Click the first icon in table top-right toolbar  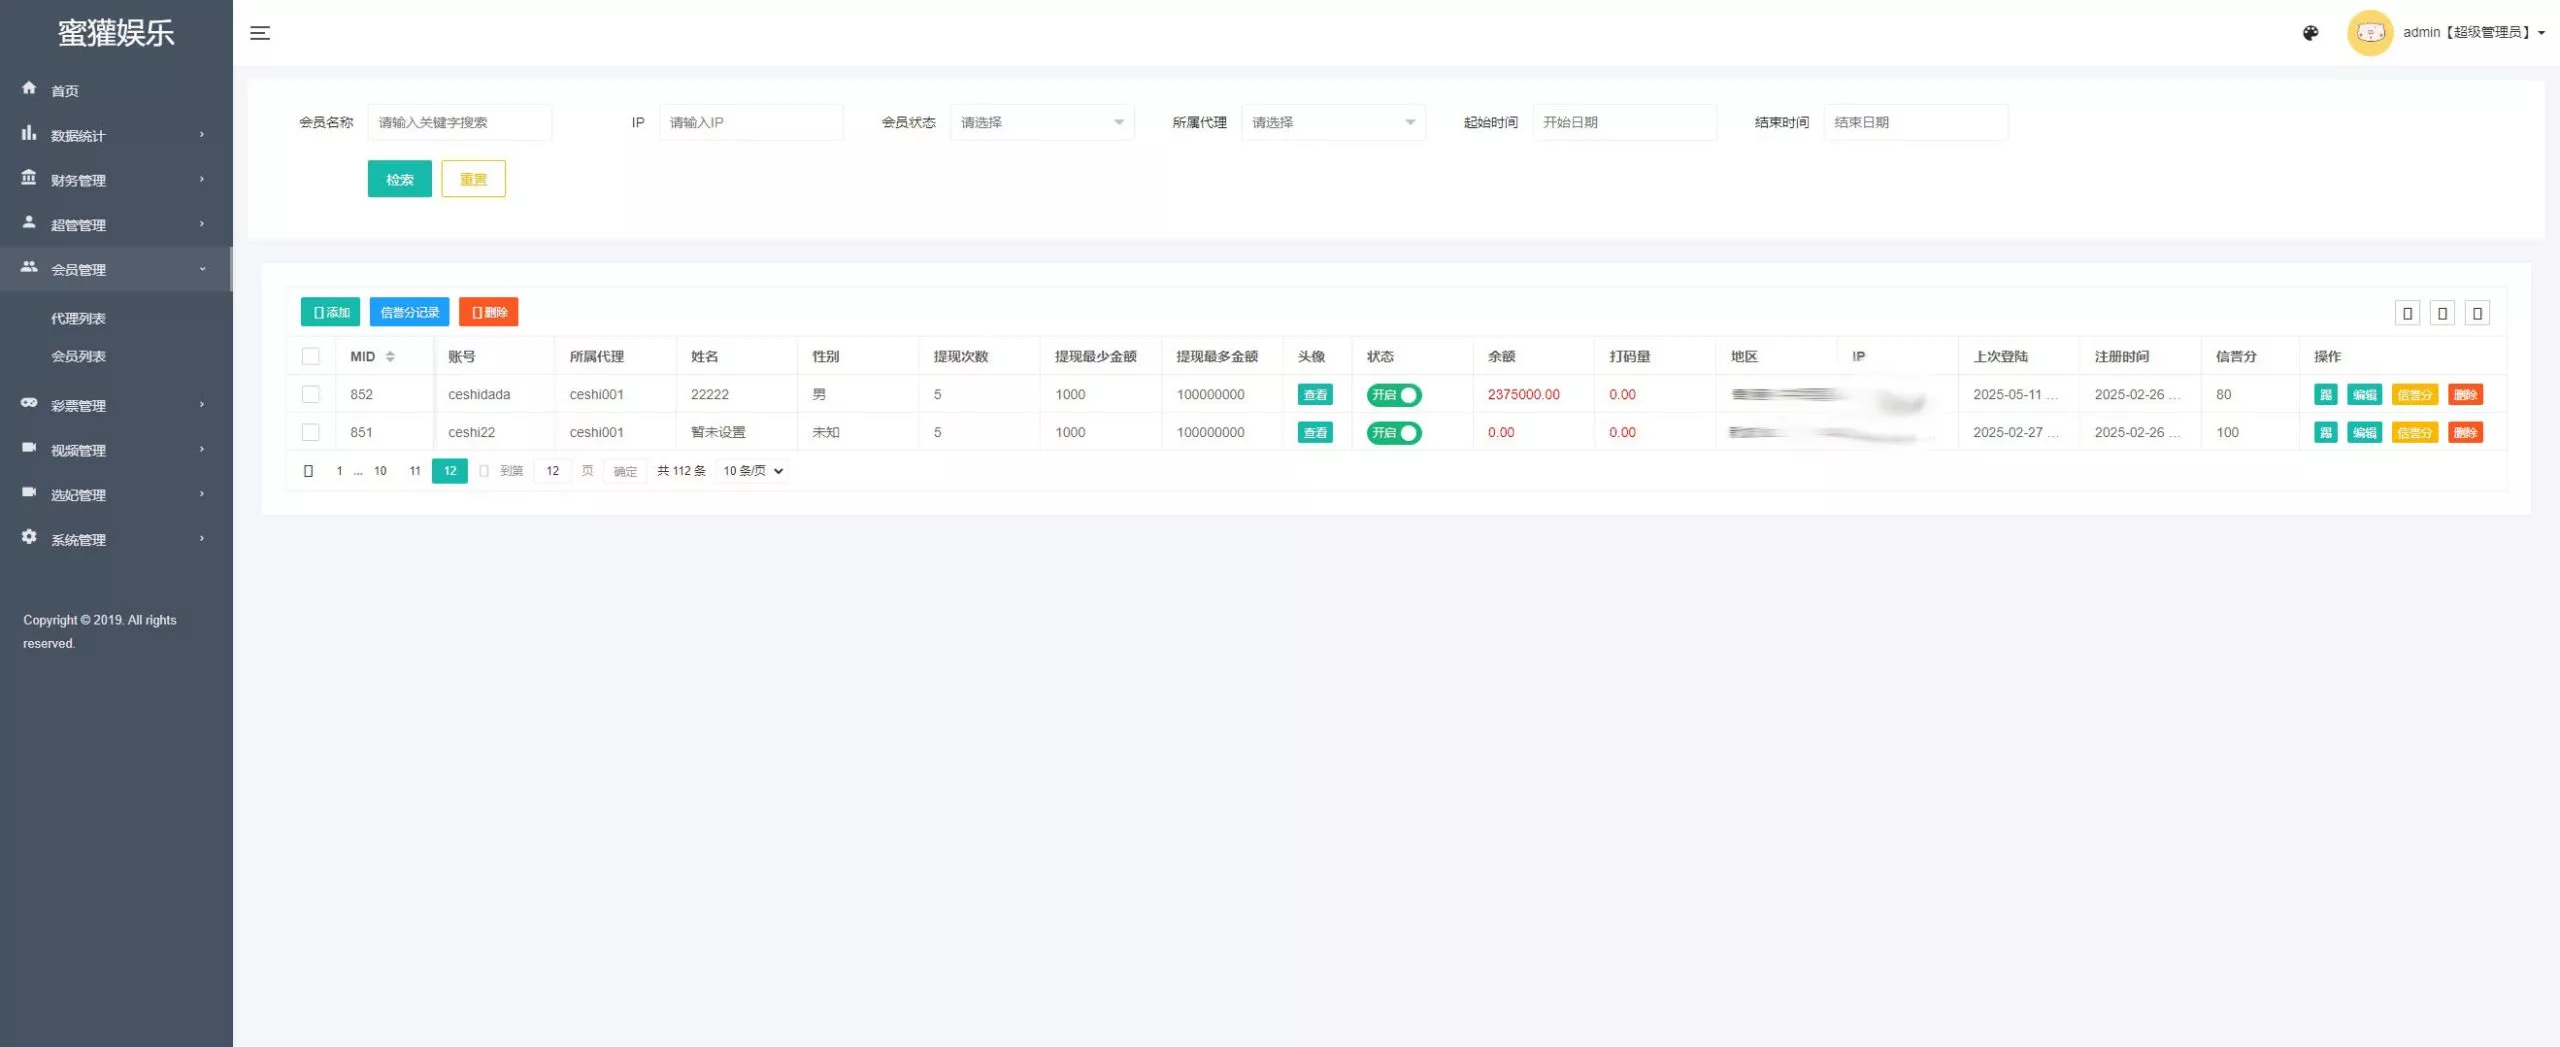(2407, 314)
